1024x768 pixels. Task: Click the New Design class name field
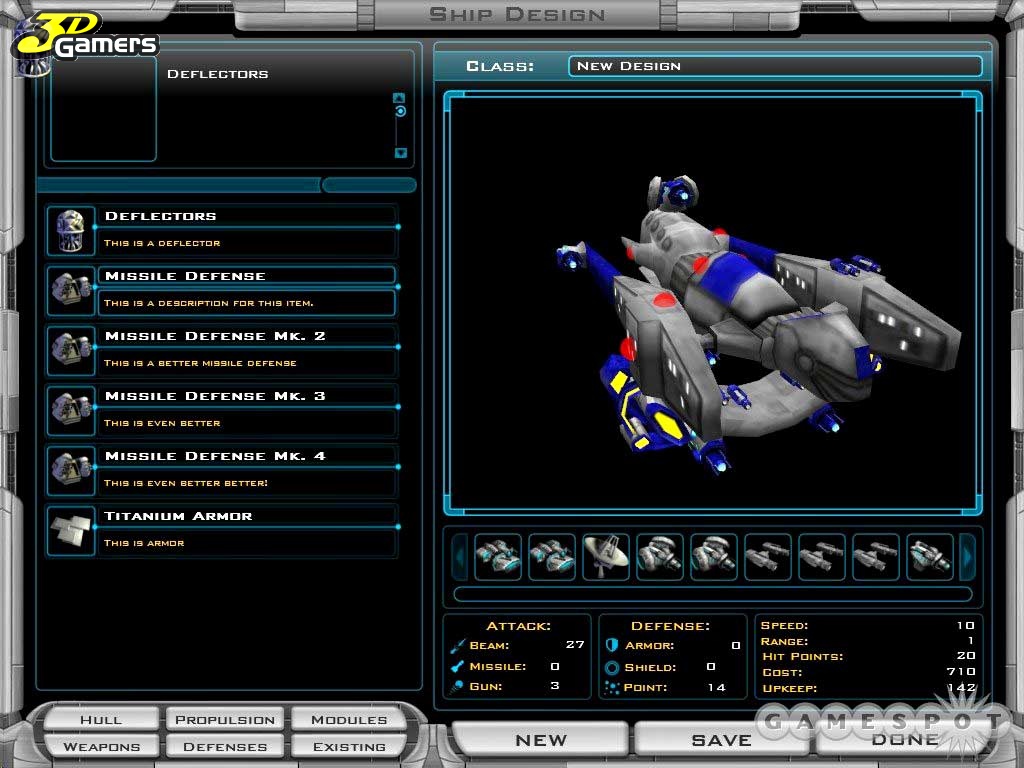tap(775, 66)
